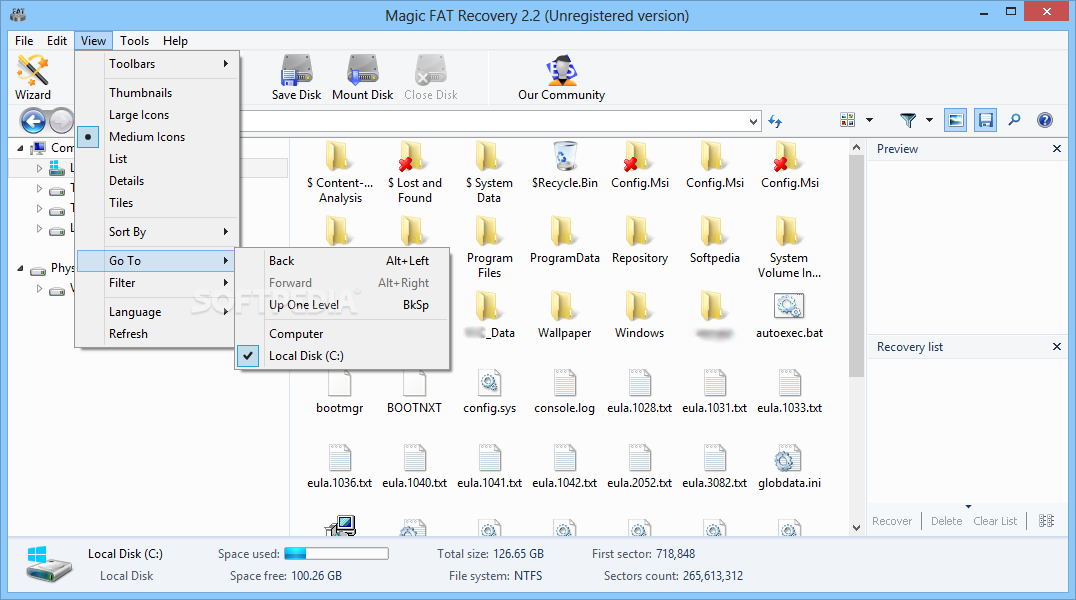Close the Recovery list panel

point(1057,347)
